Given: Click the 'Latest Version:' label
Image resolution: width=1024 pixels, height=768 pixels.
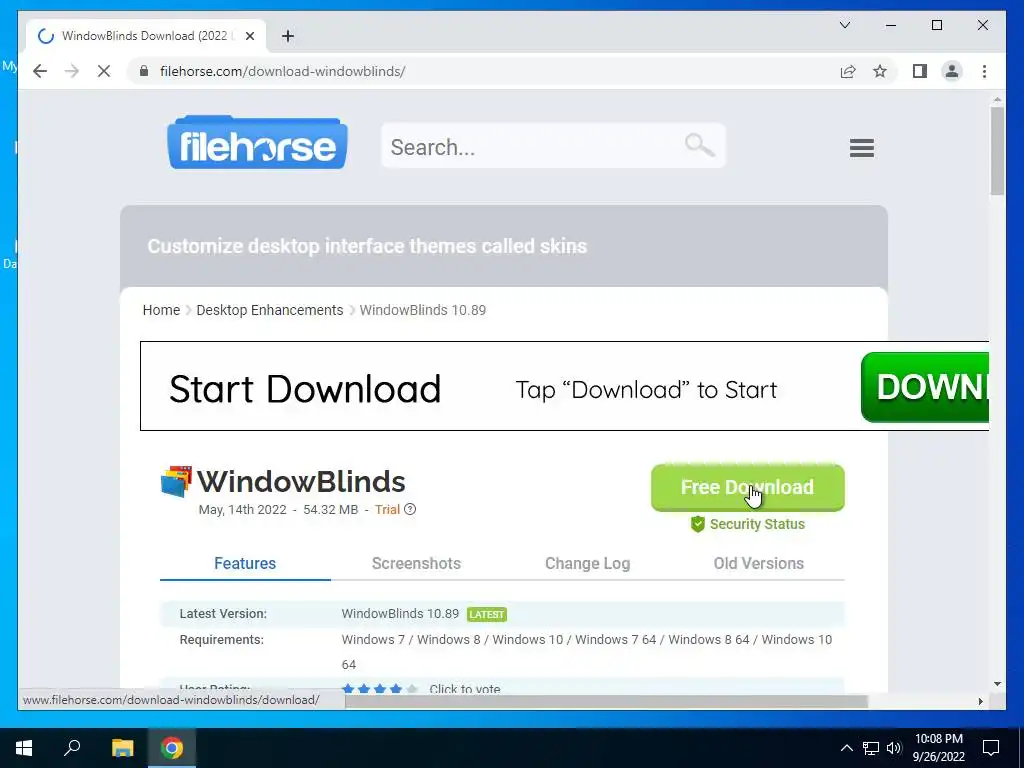Looking at the screenshot, I should click(223, 614).
